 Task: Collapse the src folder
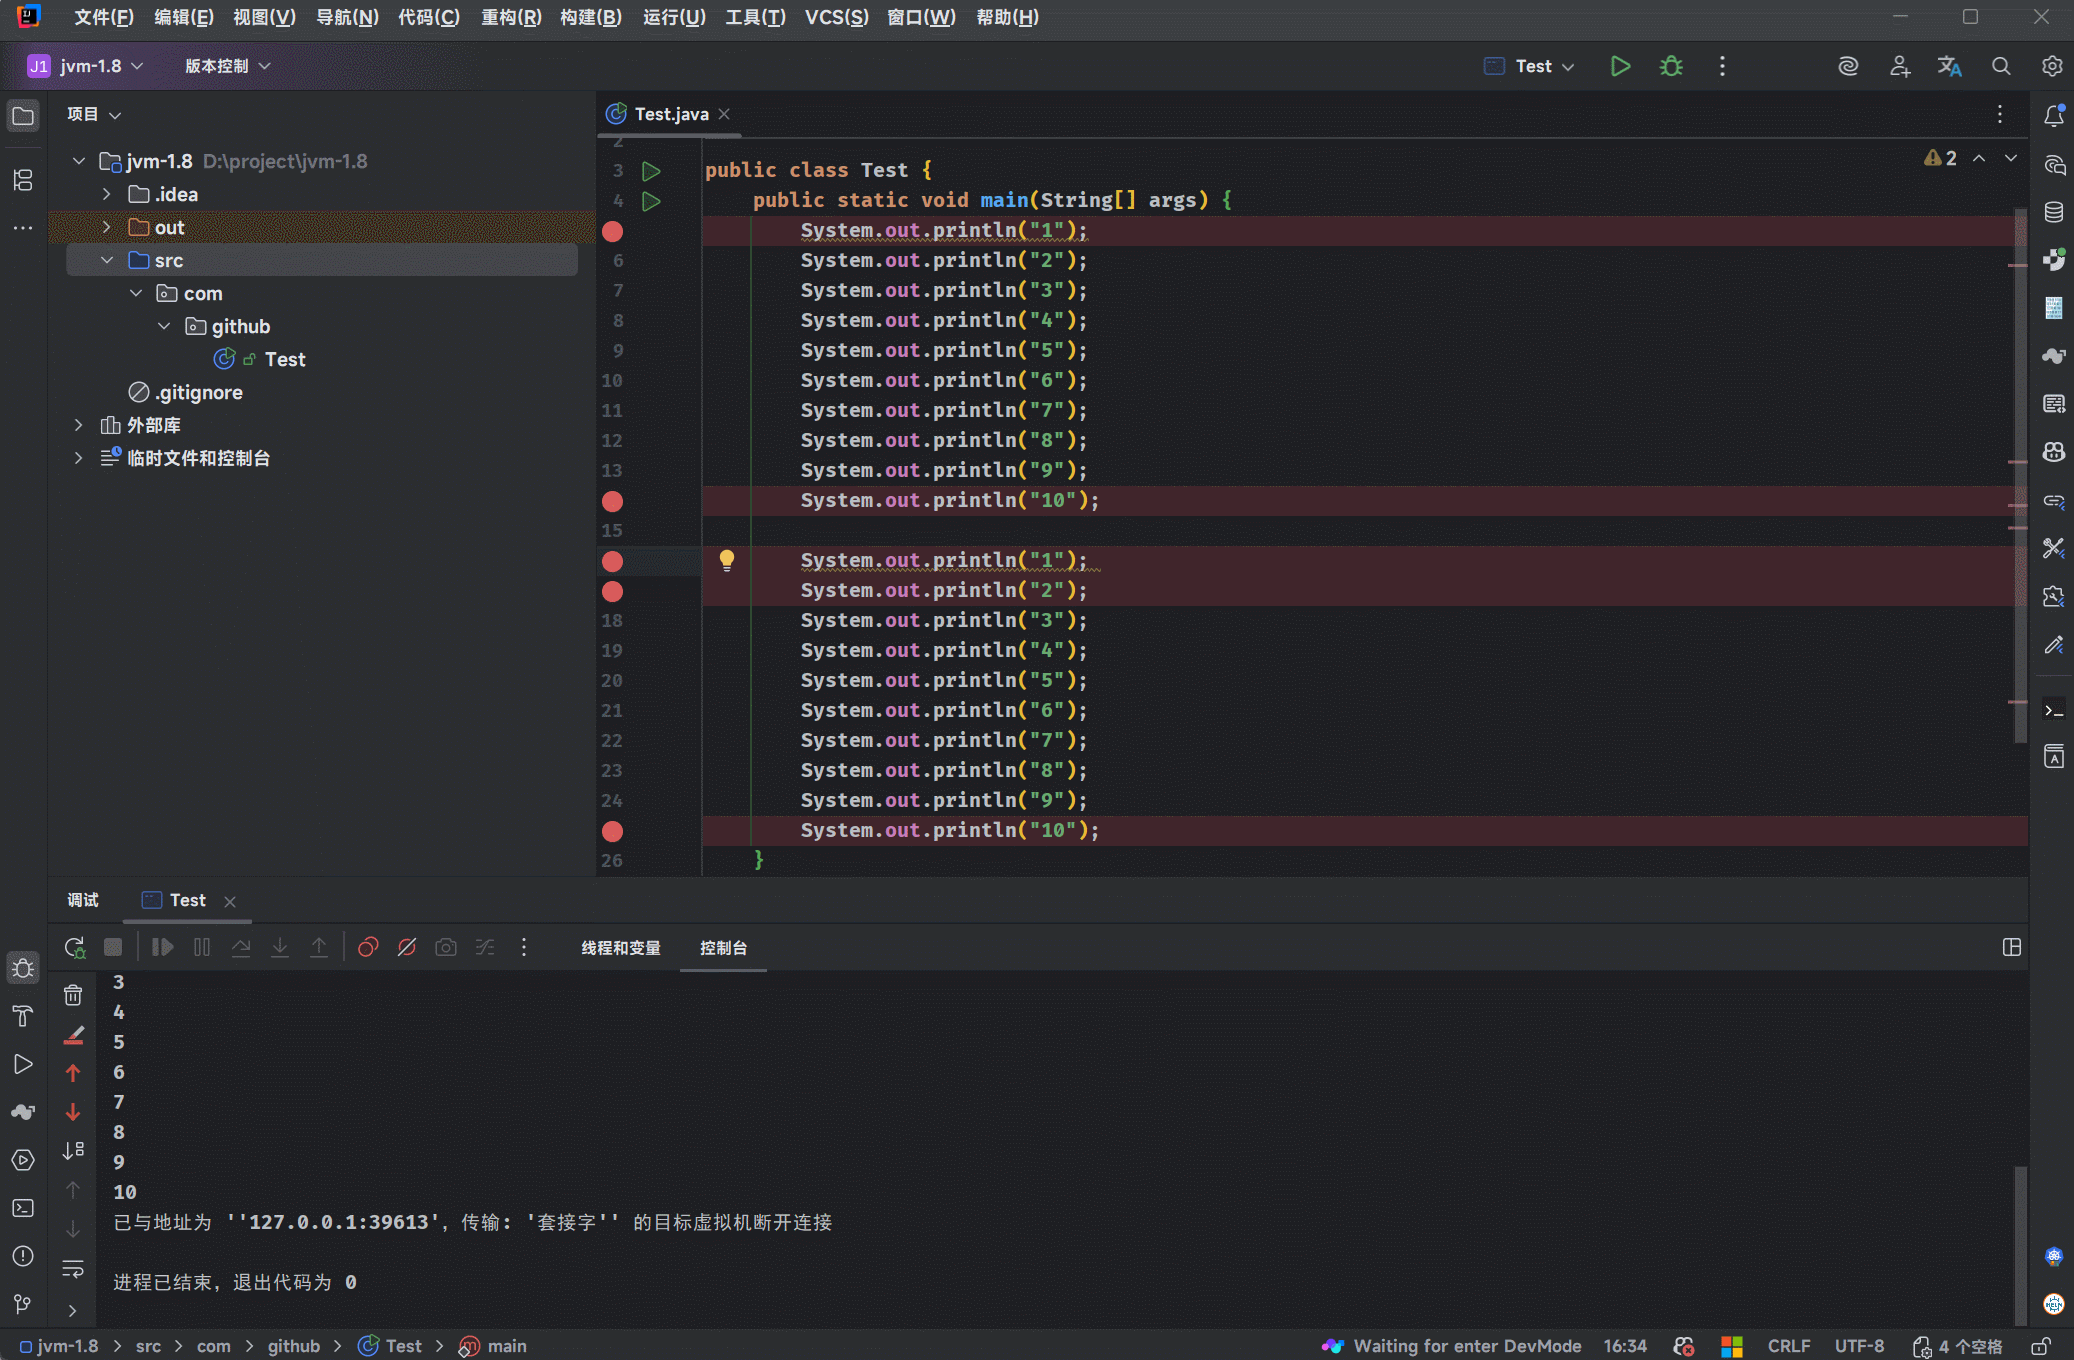pyautogui.click(x=107, y=260)
